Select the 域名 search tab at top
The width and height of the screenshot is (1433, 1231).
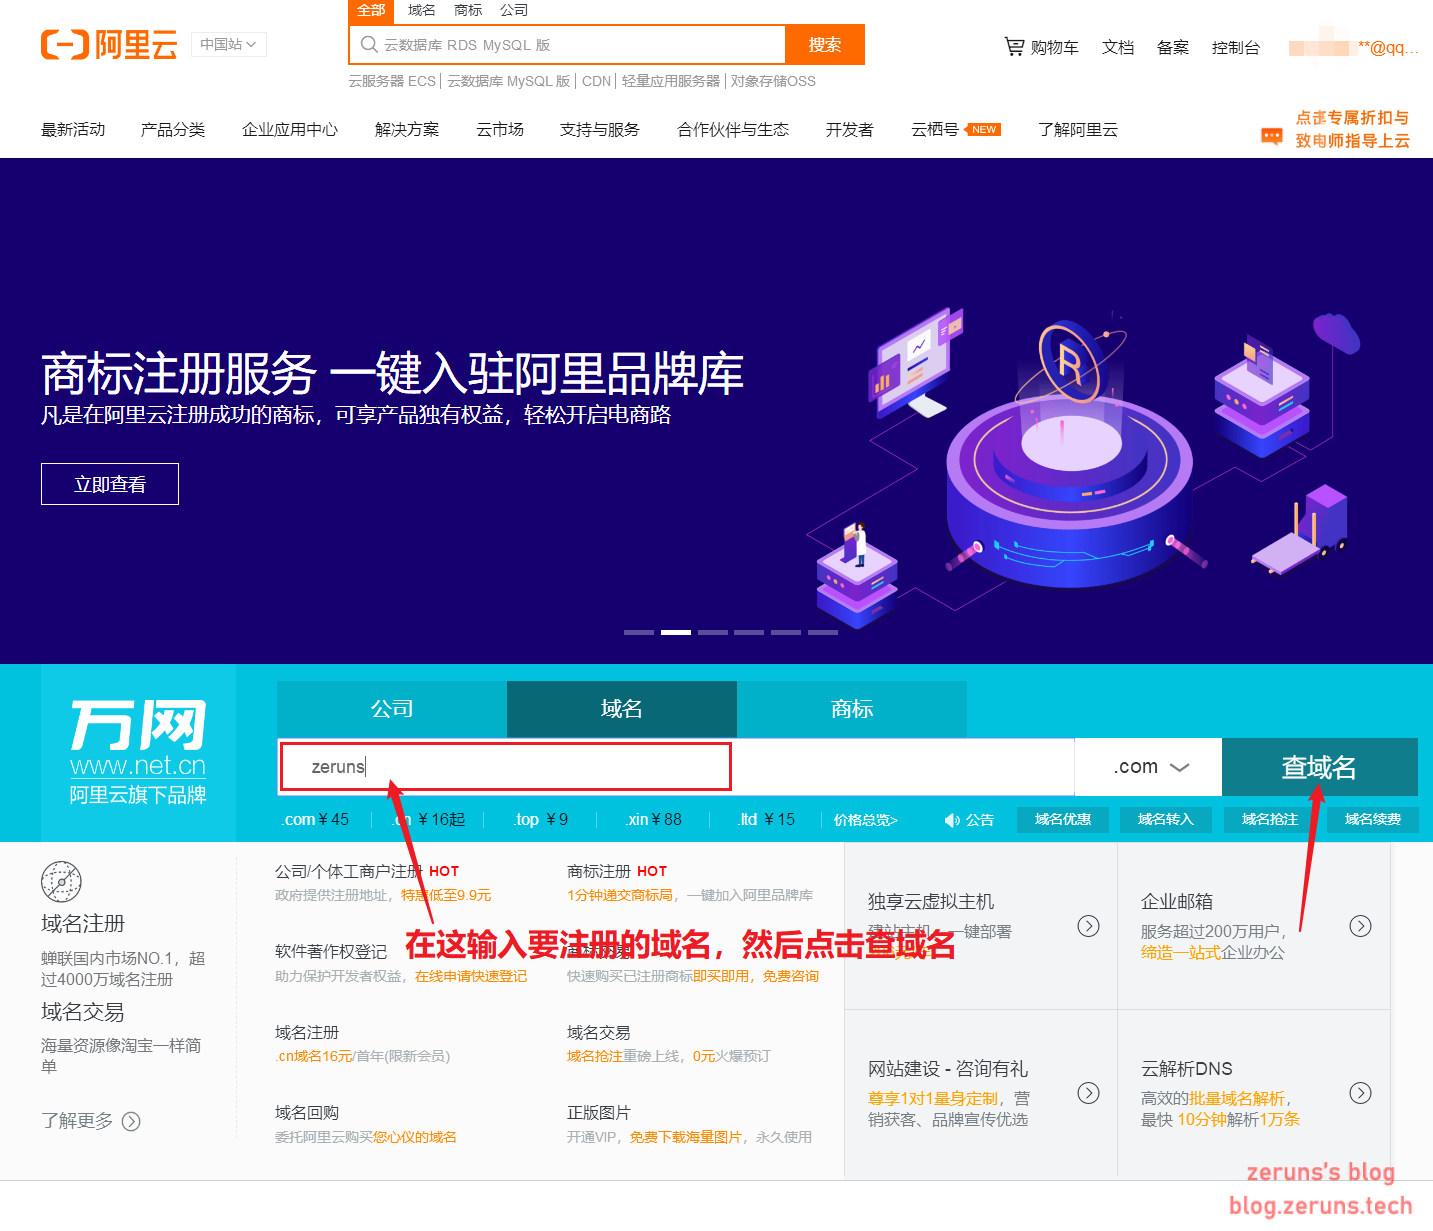point(422,10)
